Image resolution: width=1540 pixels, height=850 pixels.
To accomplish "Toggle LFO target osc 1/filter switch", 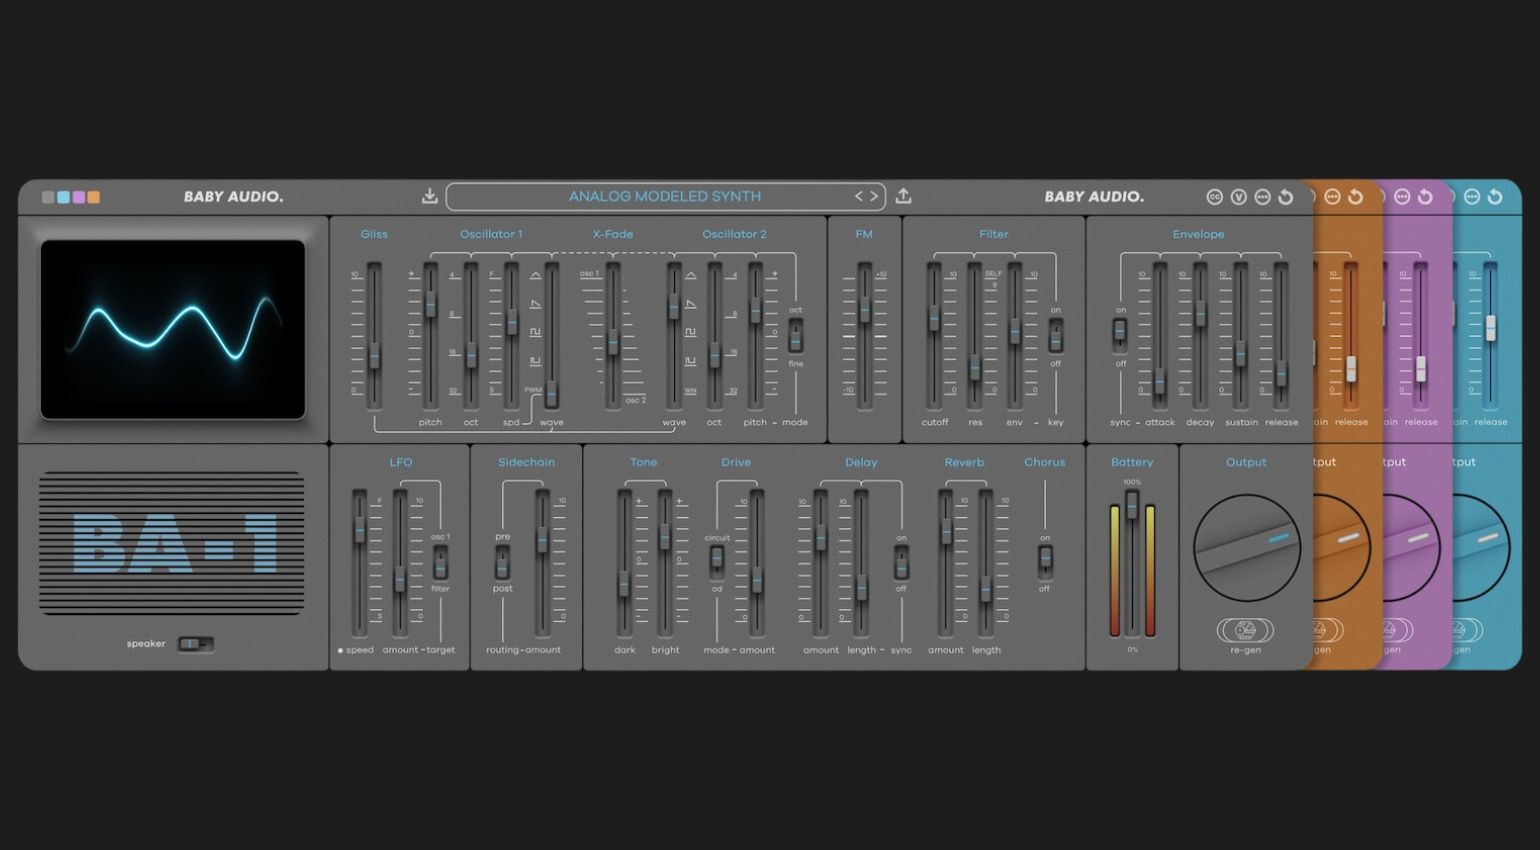I will click(440, 563).
